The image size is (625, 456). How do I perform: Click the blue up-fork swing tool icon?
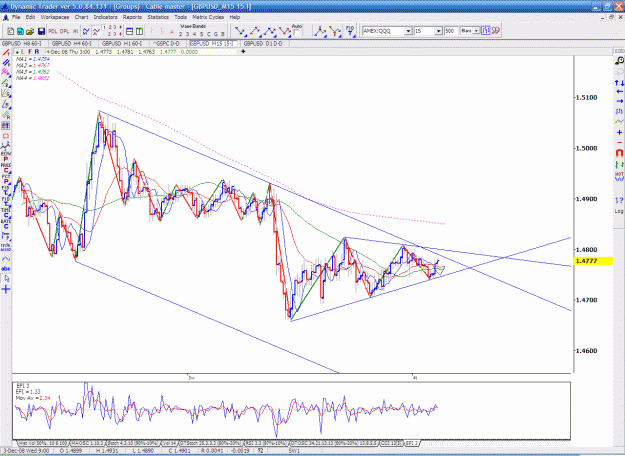pyautogui.click(x=320, y=31)
